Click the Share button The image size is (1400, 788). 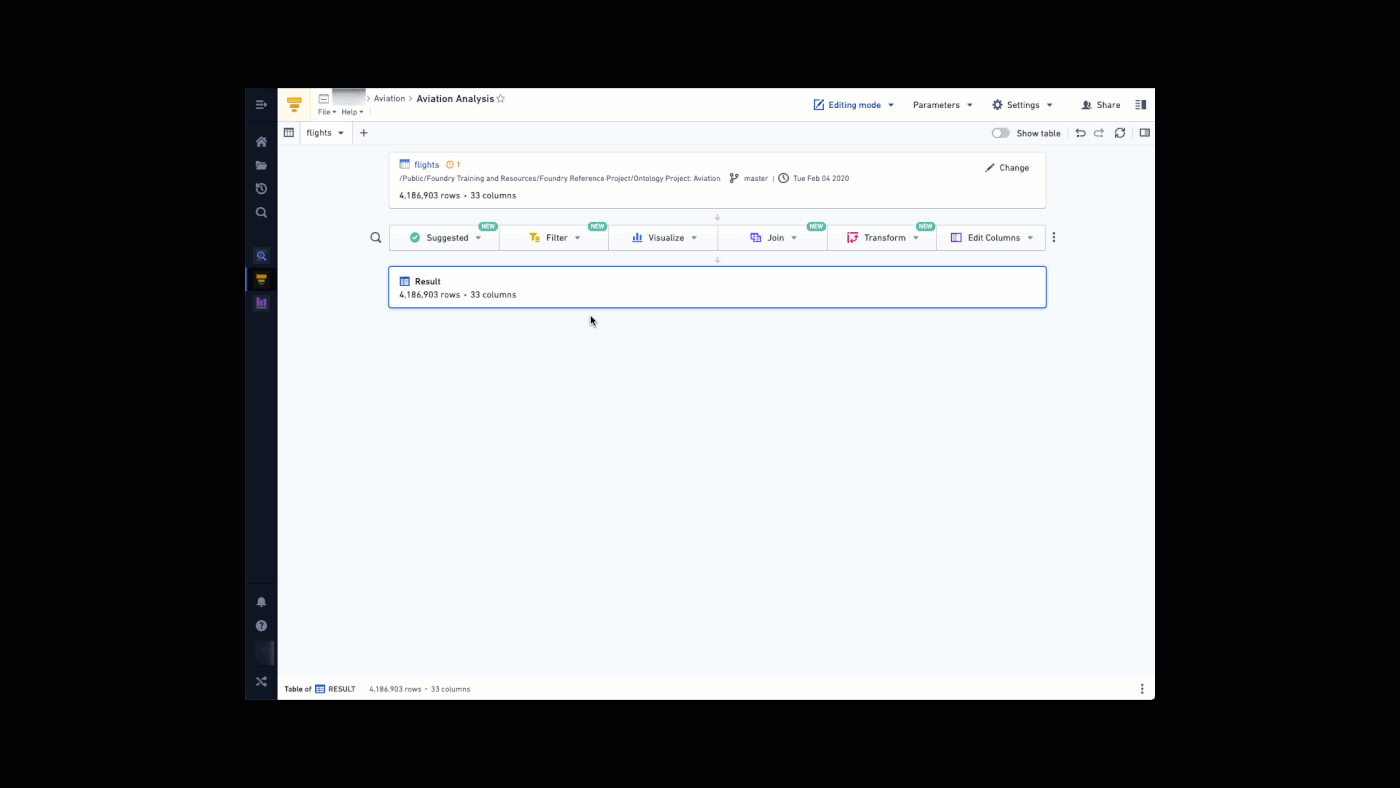[1100, 105]
